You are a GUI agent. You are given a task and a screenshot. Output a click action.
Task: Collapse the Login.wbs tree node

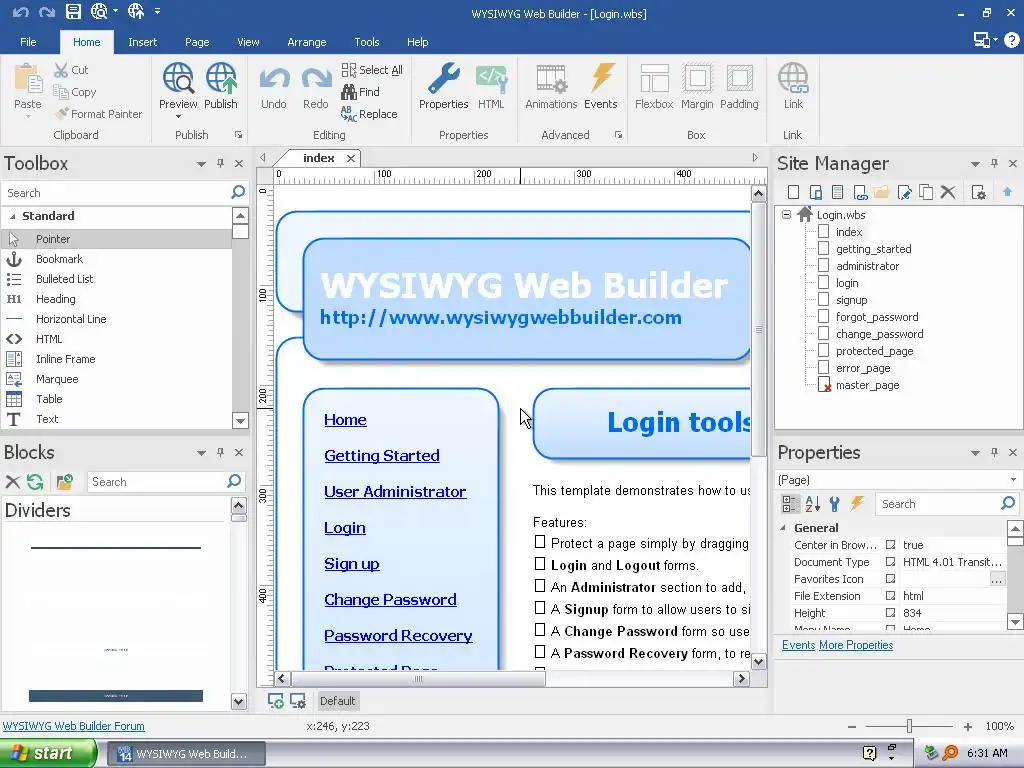(x=786, y=214)
